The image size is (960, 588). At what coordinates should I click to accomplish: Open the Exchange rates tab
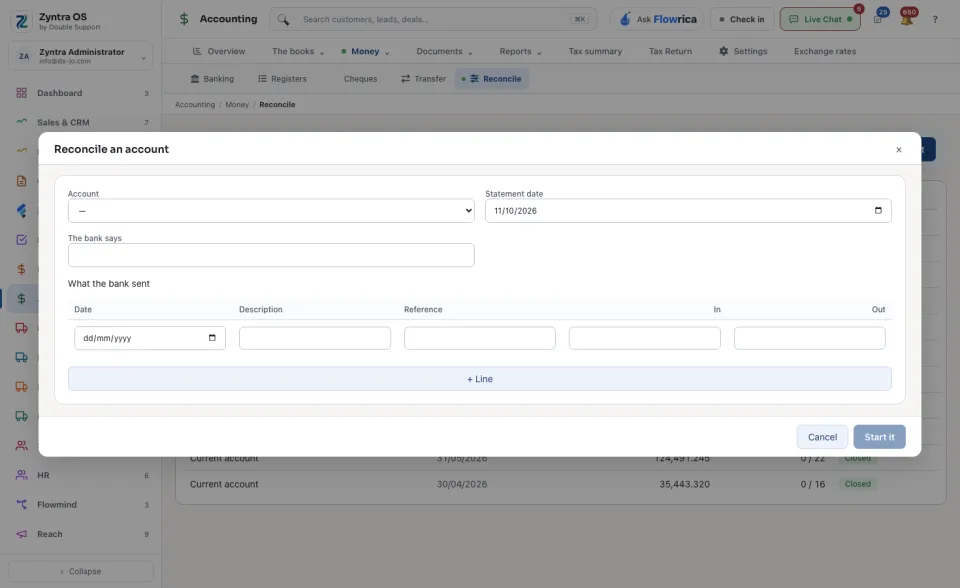[825, 51]
